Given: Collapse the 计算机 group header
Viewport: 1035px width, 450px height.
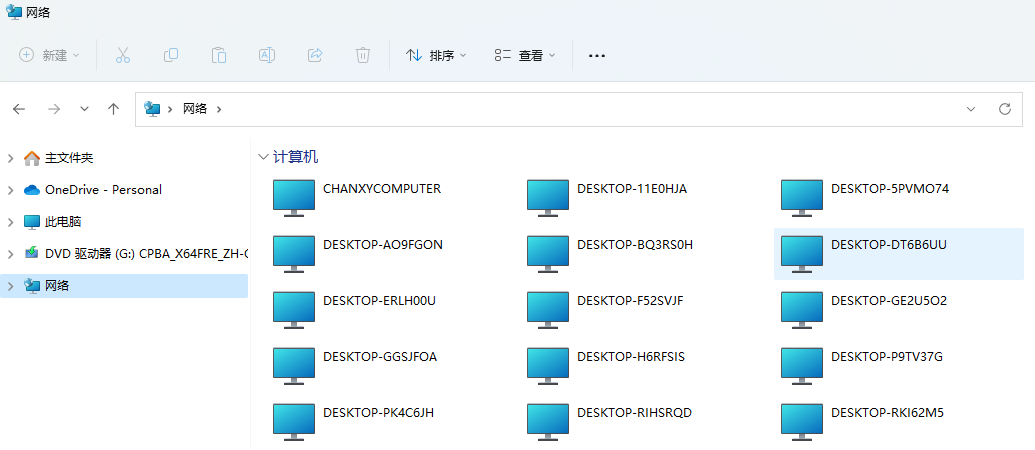Looking at the screenshot, I should click(x=263, y=157).
